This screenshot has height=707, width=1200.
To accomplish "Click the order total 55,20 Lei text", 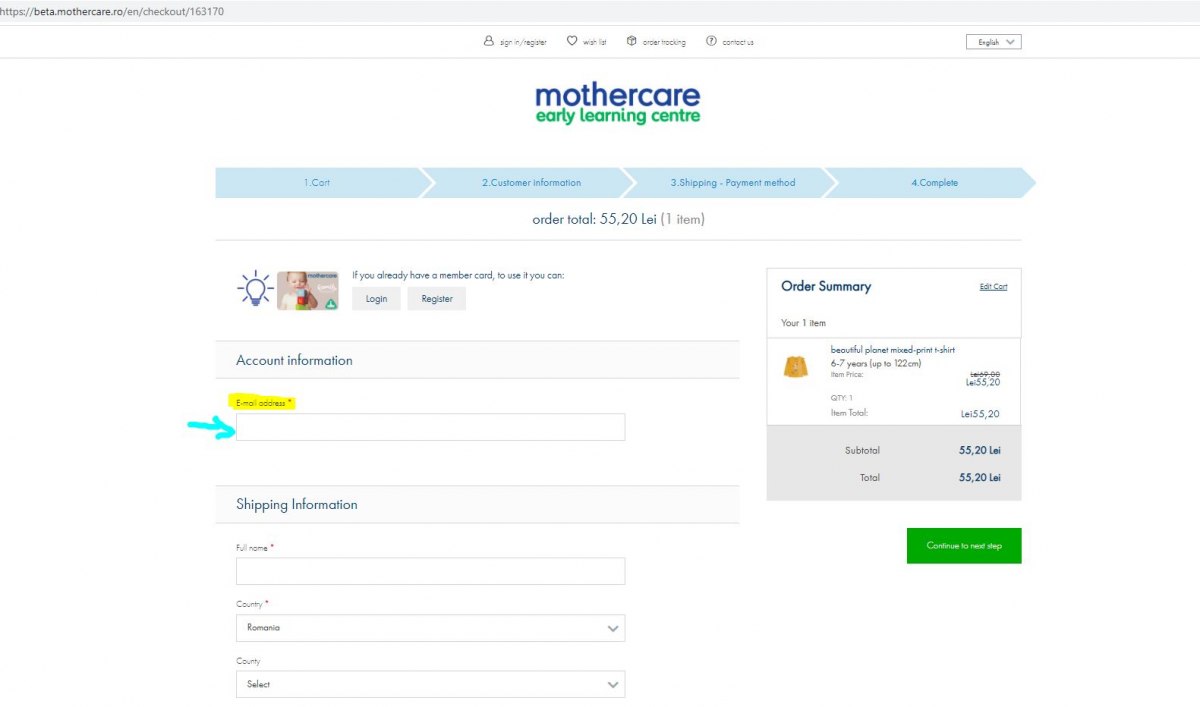I will point(618,219).
